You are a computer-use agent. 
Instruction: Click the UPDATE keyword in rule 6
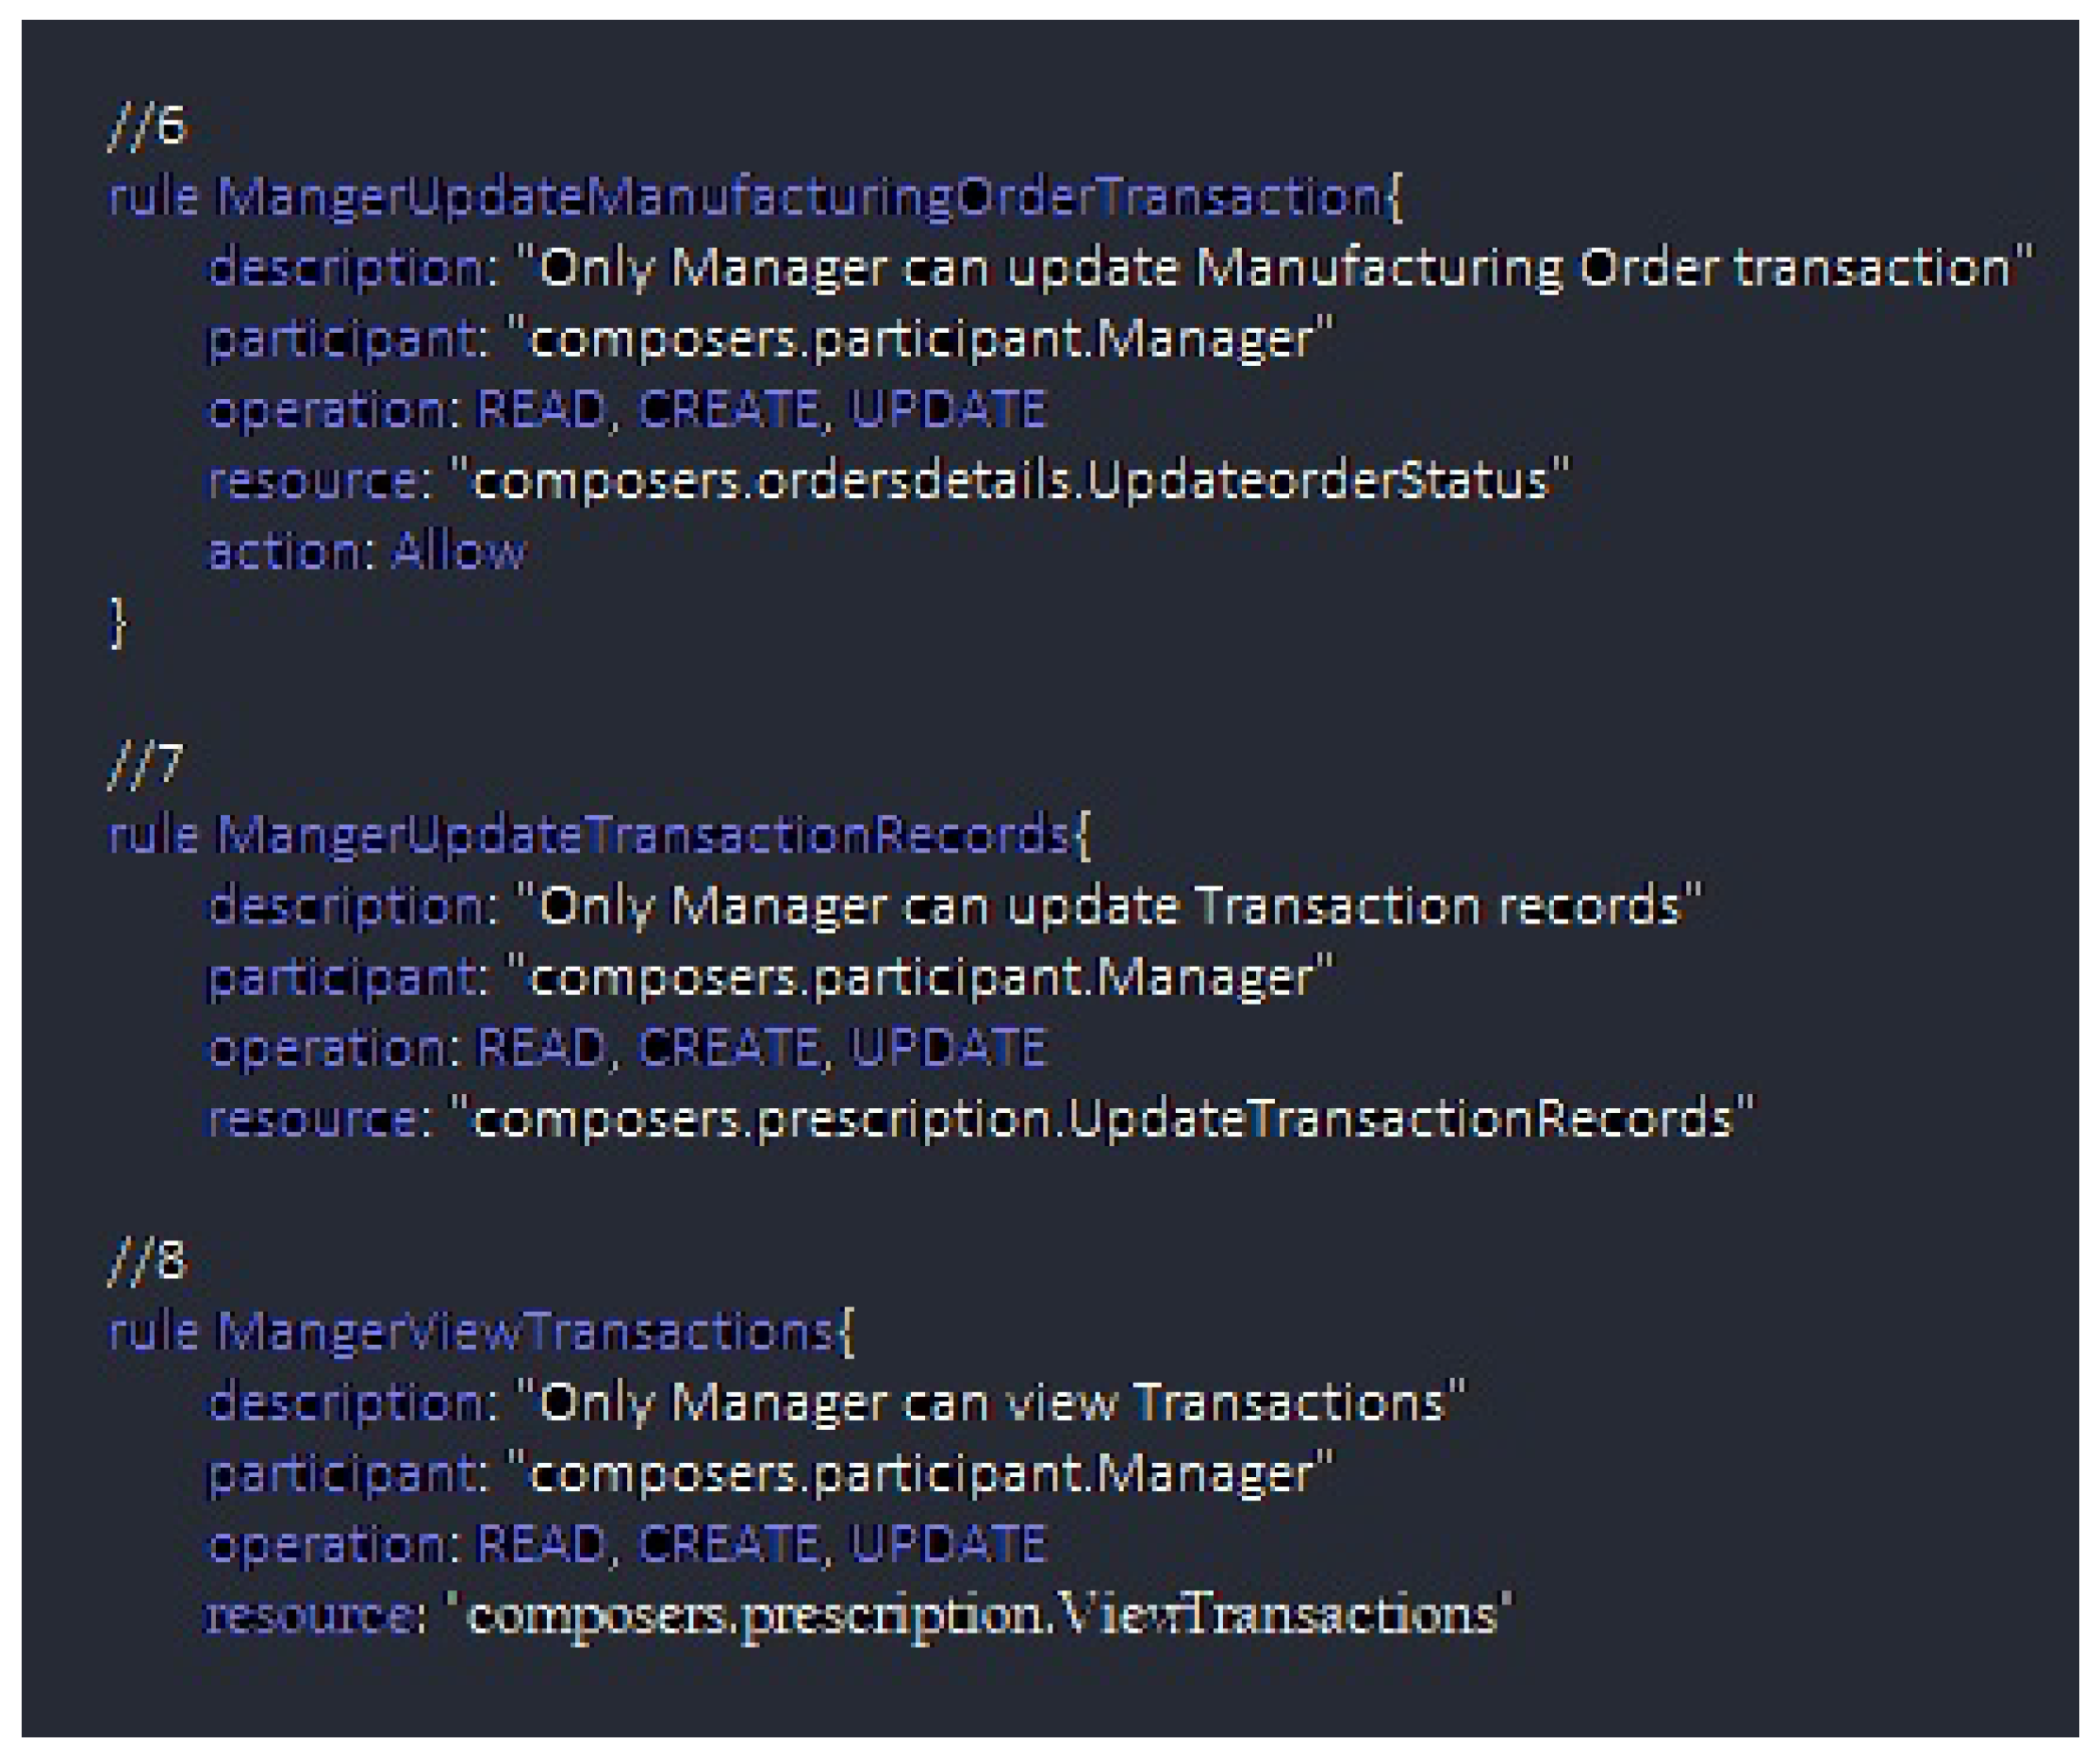pos(946,410)
